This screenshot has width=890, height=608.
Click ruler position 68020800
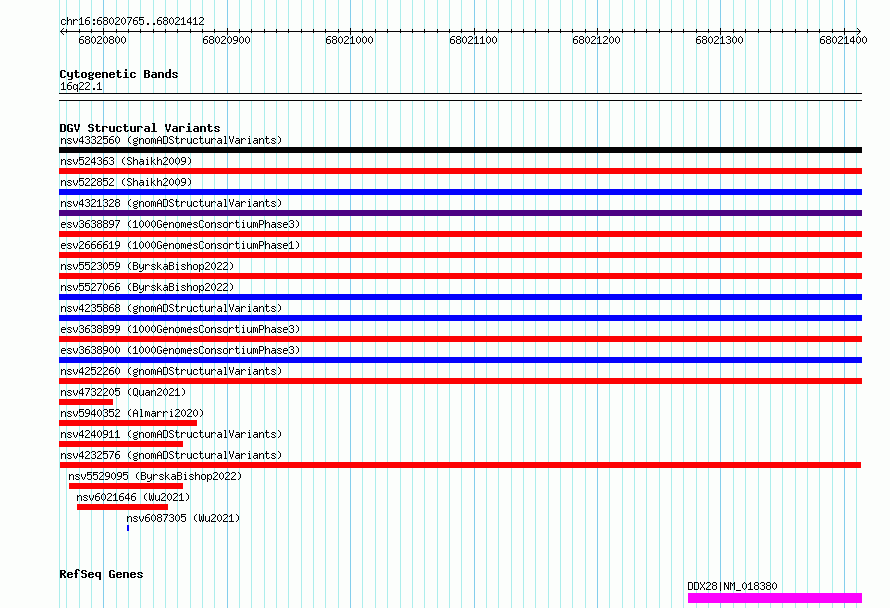click(x=102, y=40)
